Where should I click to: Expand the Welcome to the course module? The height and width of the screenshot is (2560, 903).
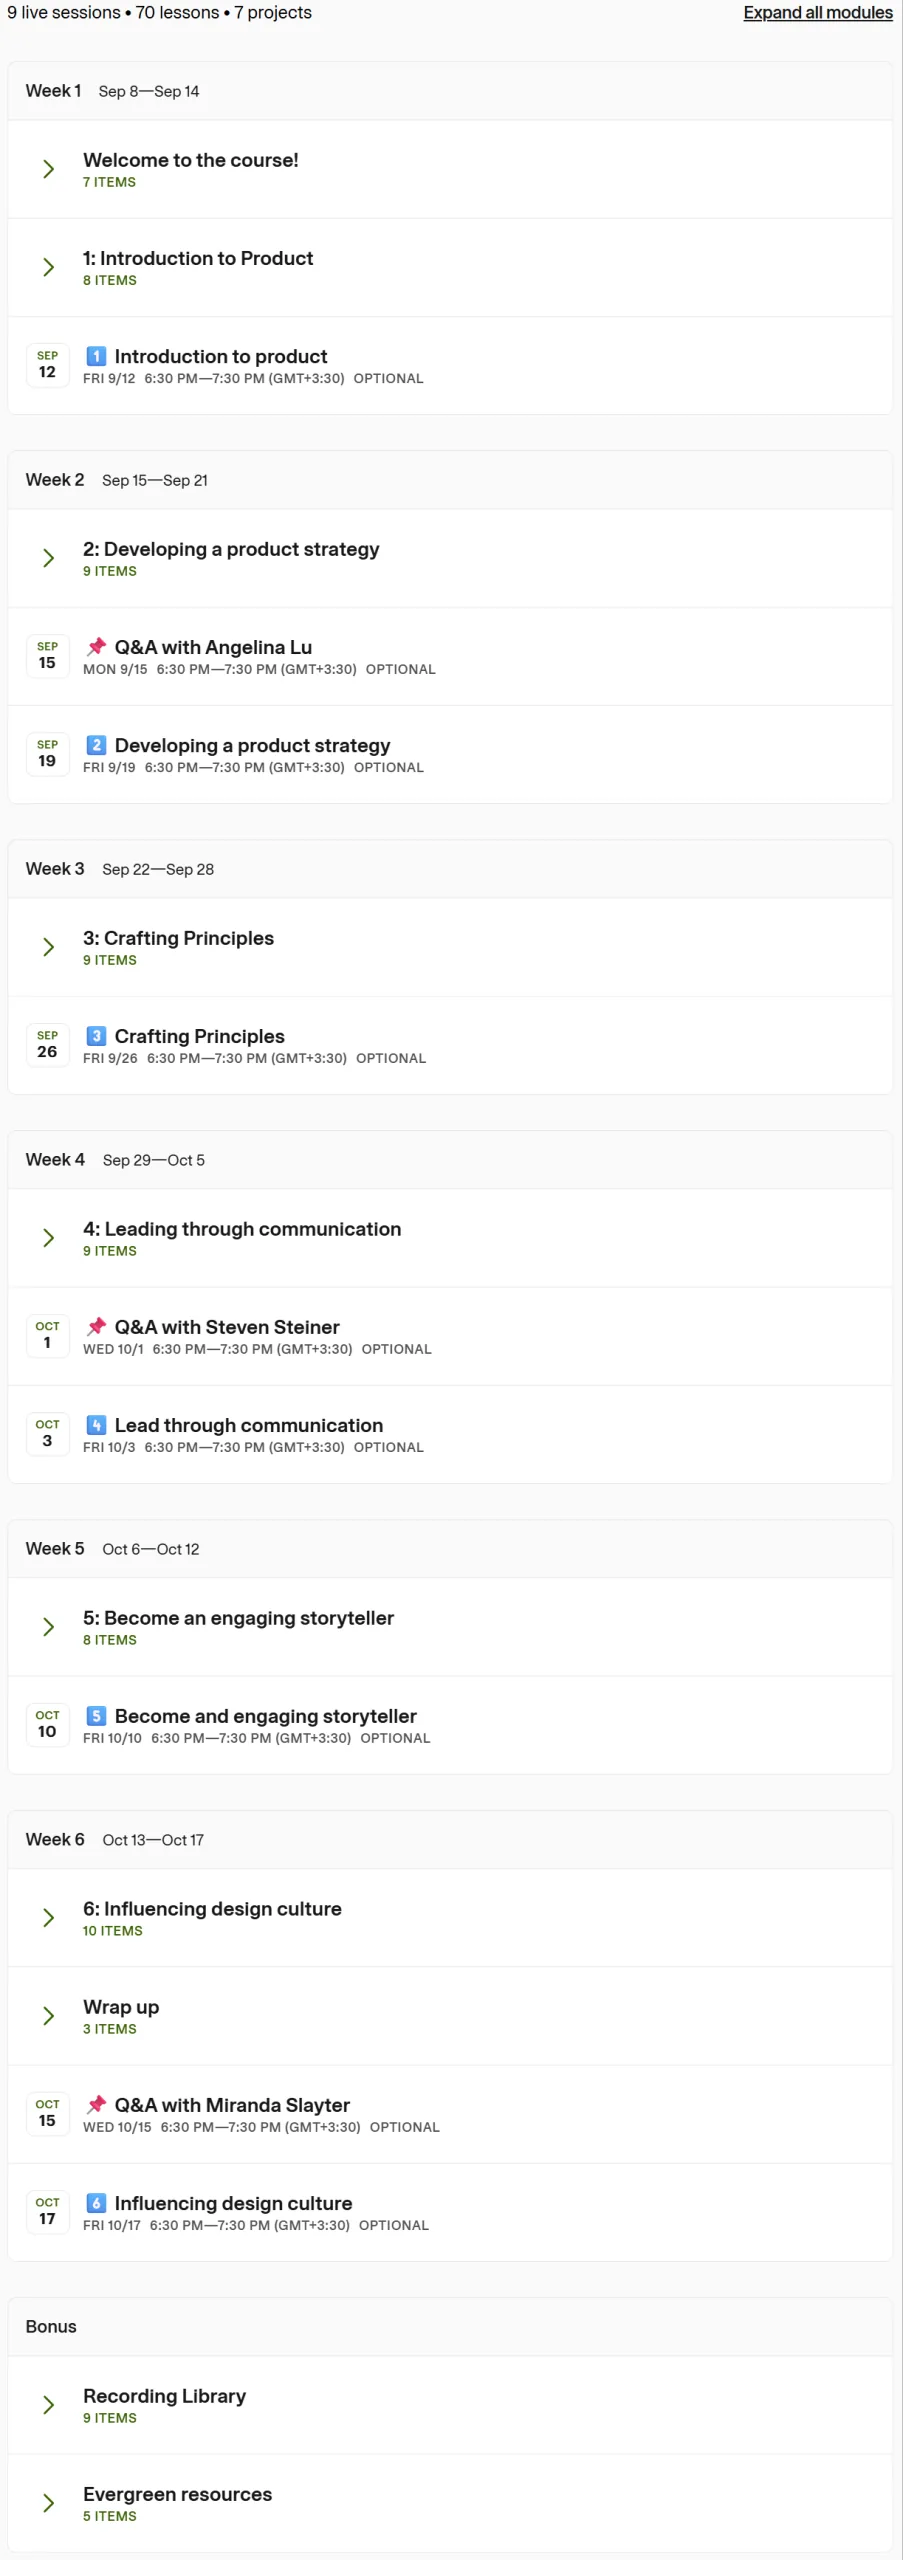tap(48, 169)
